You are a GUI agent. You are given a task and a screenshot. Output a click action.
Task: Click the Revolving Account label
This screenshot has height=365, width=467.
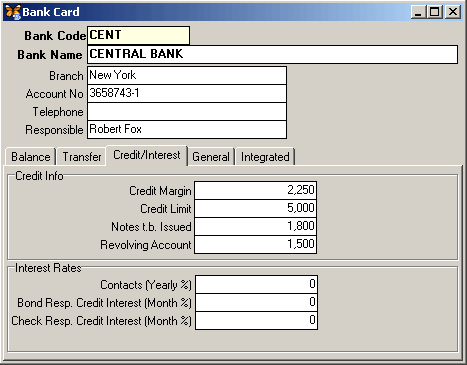(x=146, y=245)
